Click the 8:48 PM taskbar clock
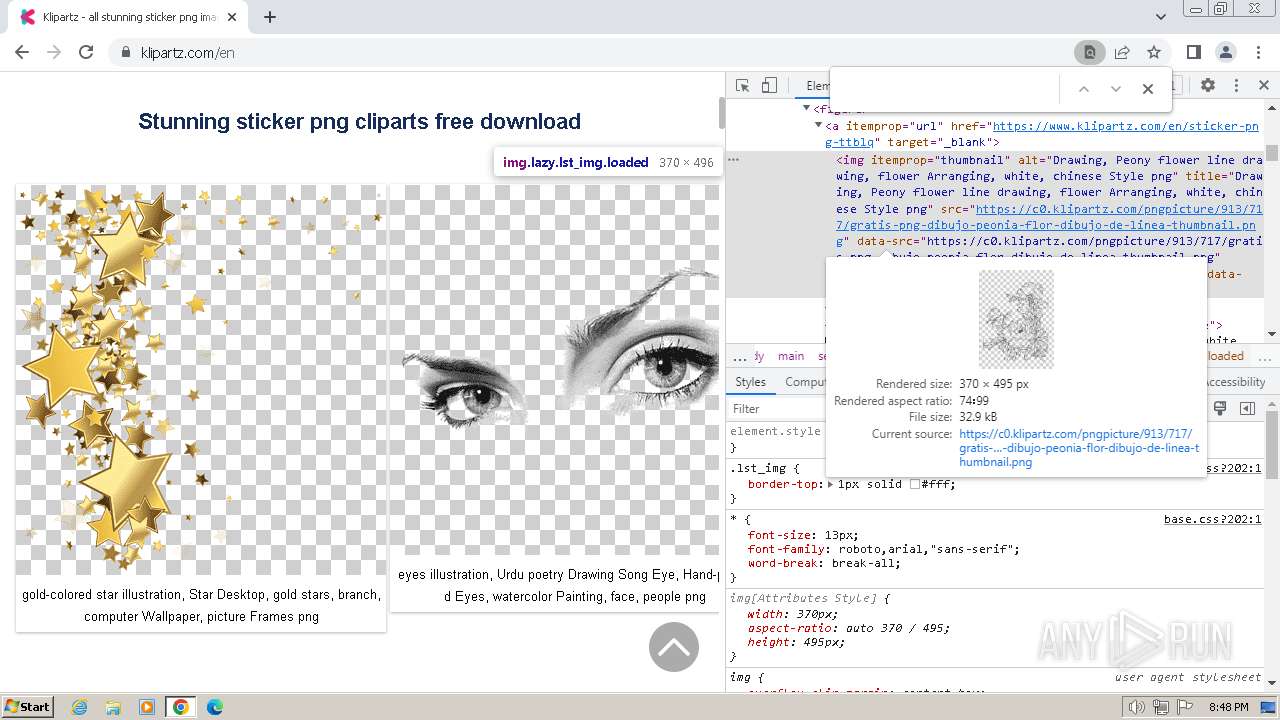 click(x=1228, y=707)
